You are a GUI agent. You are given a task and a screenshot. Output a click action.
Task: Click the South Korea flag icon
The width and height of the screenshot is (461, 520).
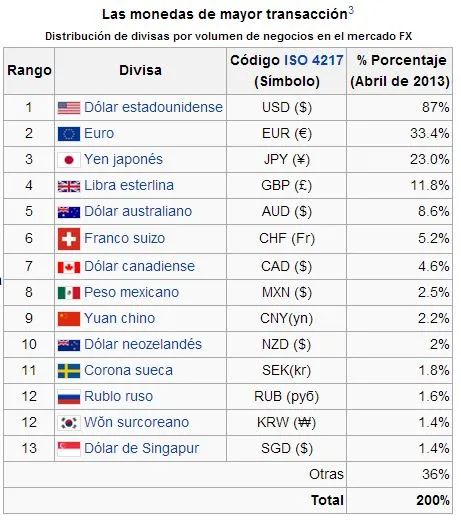[69, 423]
